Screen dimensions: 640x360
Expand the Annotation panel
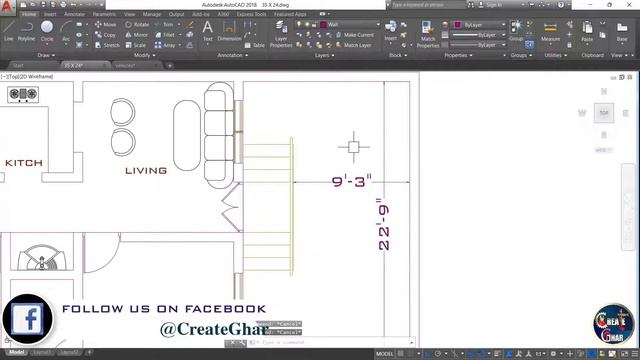point(233,55)
